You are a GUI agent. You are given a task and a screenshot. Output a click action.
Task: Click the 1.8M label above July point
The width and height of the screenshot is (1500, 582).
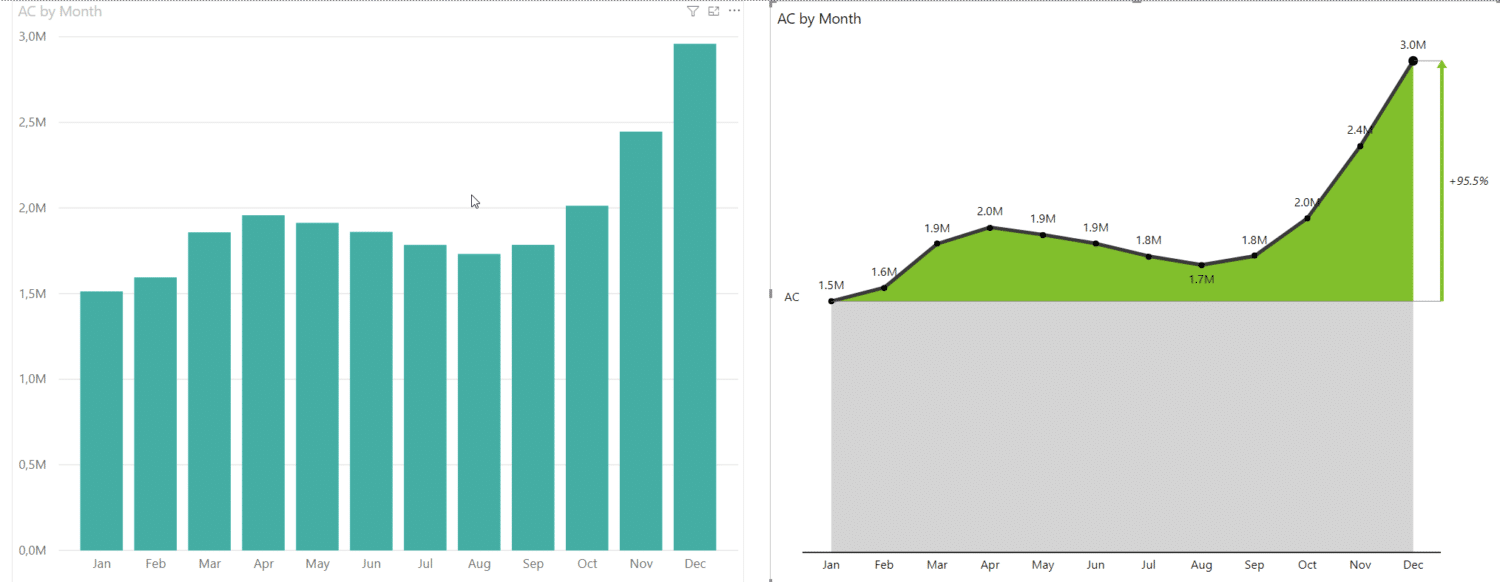pyautogui.click(x=1148, y=240)
